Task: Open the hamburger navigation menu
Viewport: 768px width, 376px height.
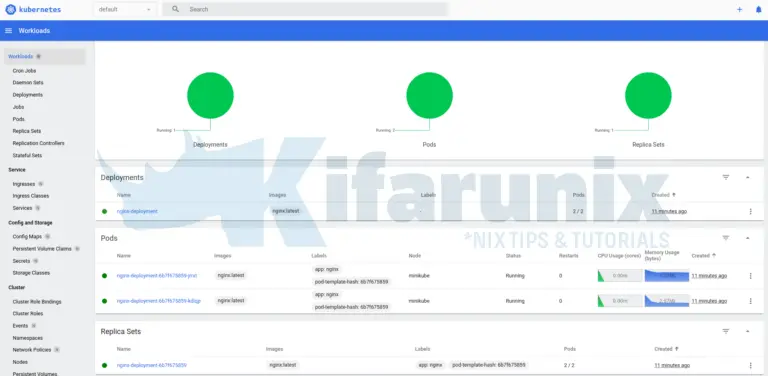Action: [x=8, y=30]
